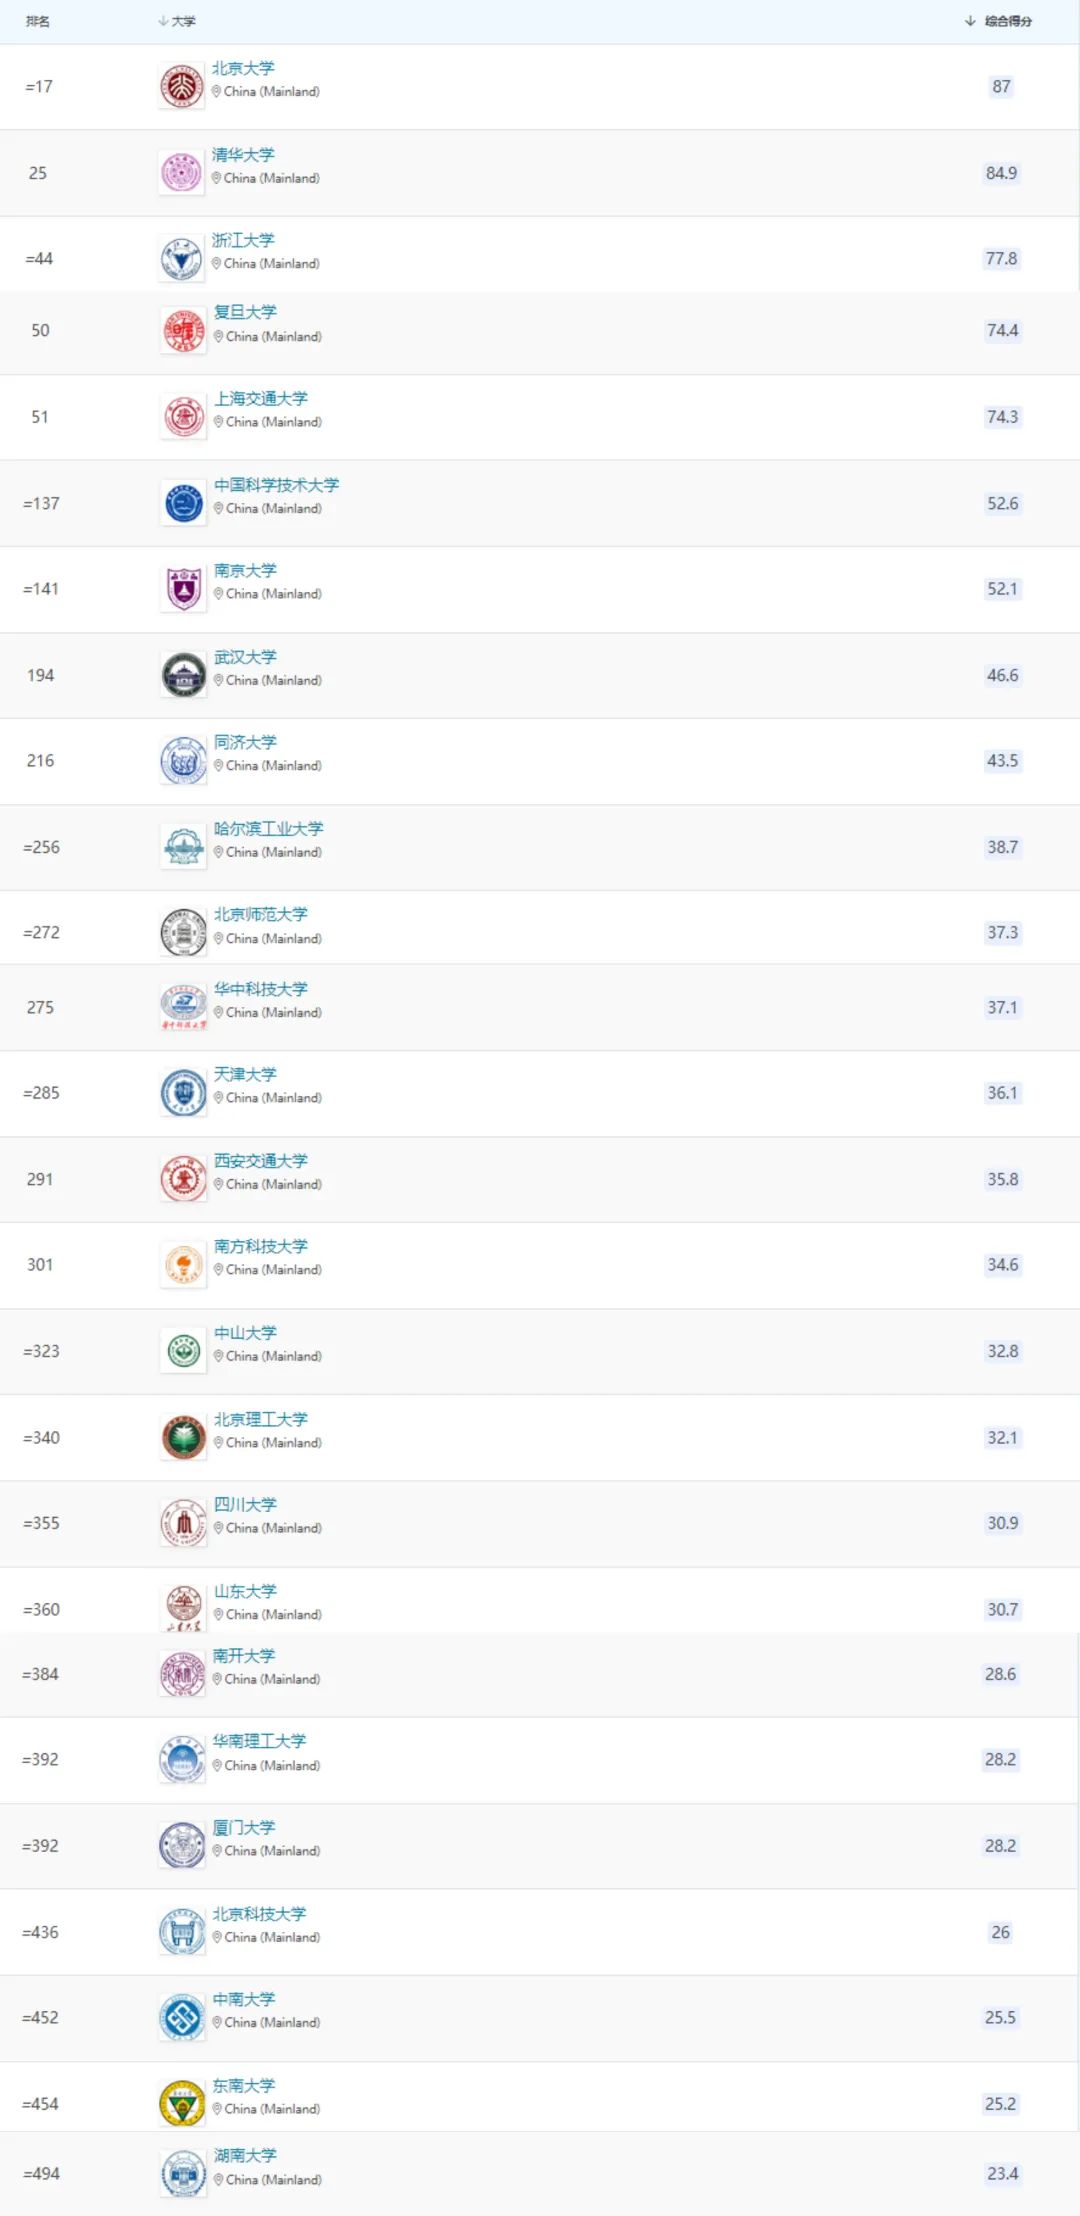Viewport: 1080px width, 2216px height.
Task: Click the Tsinghua University (清华大学) purple logo
Action: [x=181, y=173]
